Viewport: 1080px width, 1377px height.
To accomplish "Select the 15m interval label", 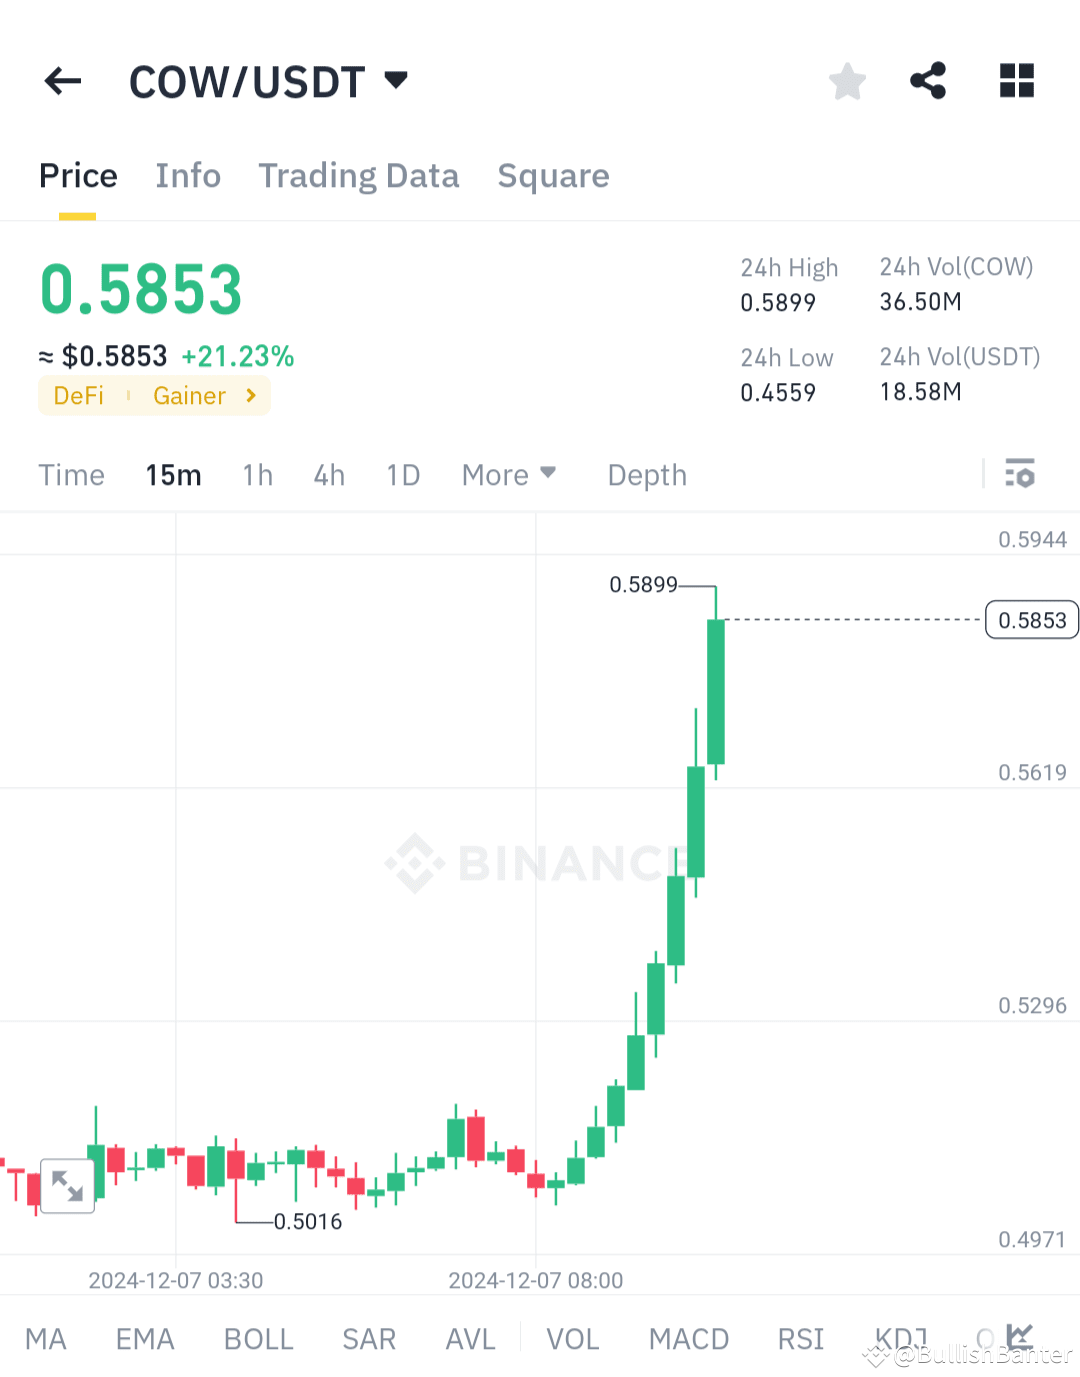I will (173, 475).
